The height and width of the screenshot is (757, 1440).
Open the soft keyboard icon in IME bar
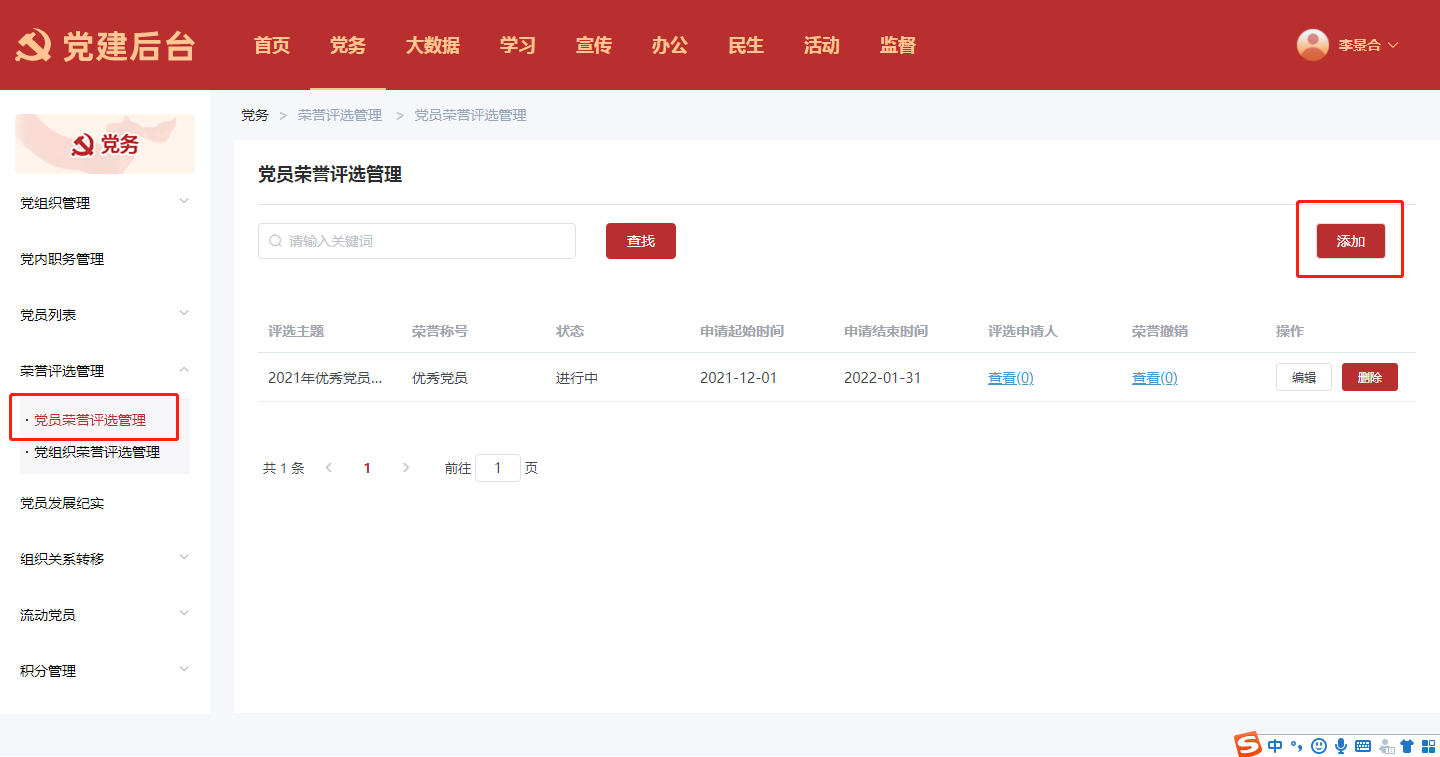[x=1363, y=746]
